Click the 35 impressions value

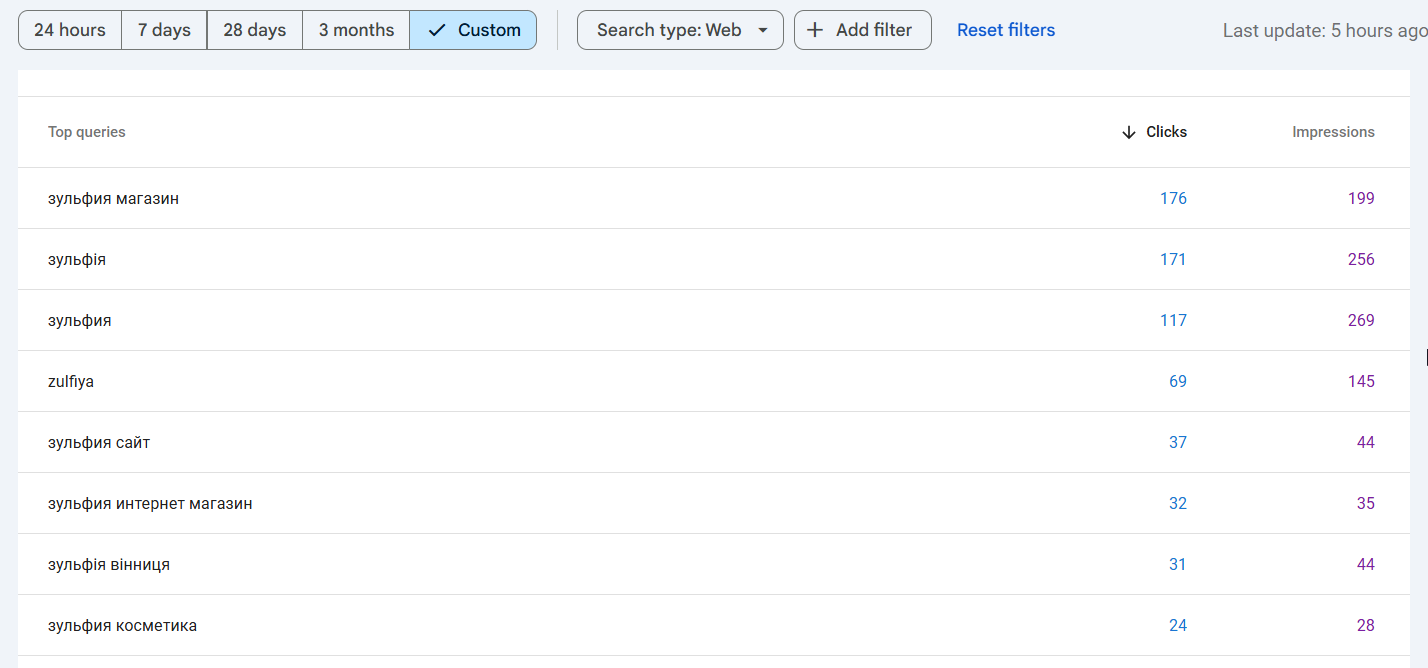click(1366, 503)
